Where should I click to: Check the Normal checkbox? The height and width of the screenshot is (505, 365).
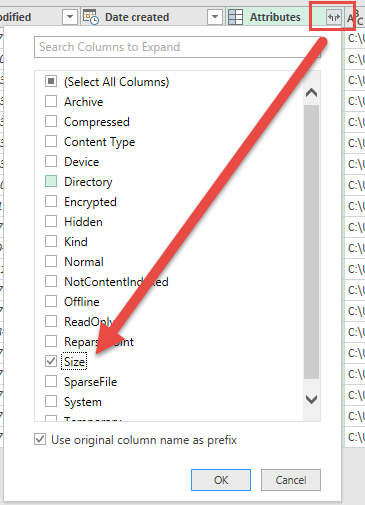point(51,261)
